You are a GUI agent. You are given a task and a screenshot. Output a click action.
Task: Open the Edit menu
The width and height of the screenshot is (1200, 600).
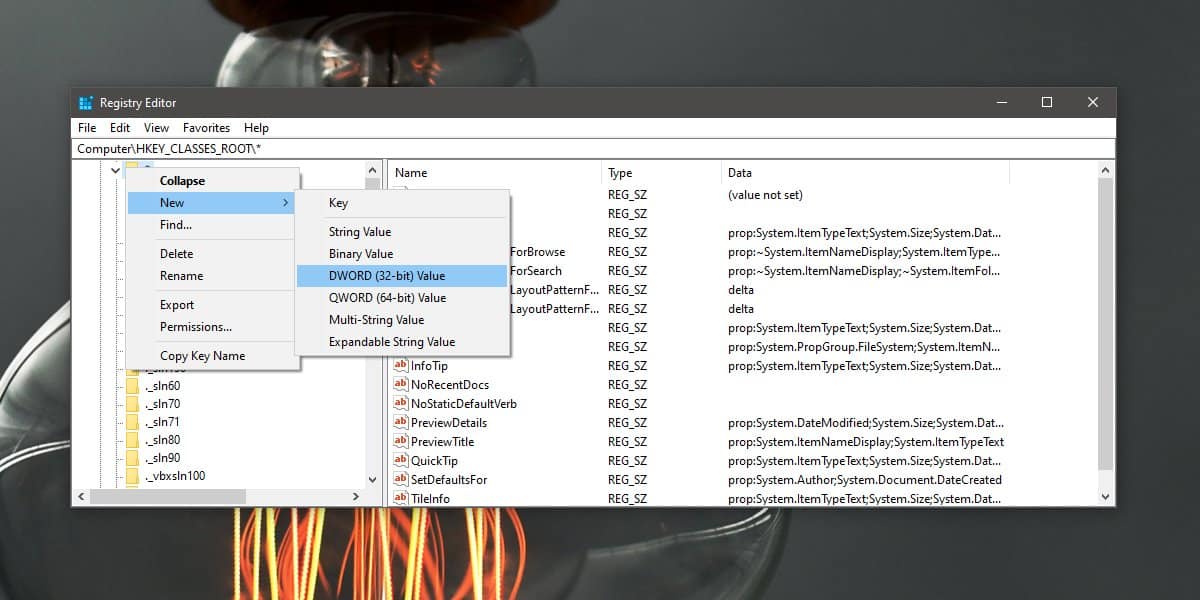click(120, 128)
